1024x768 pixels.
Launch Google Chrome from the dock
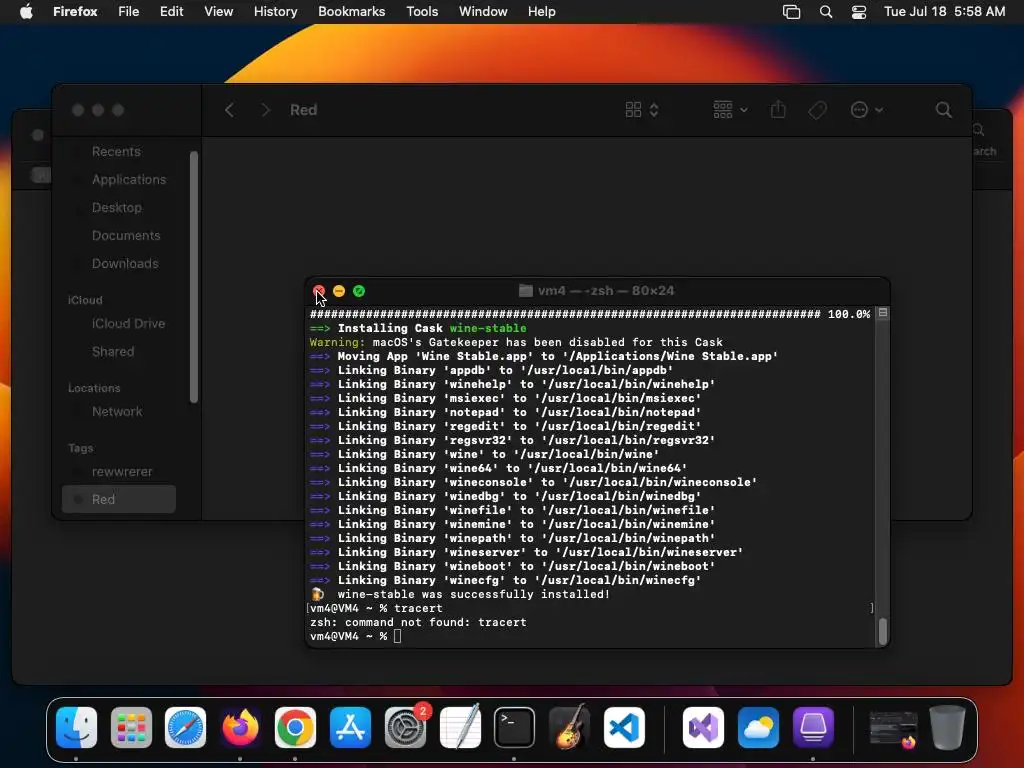click(295, 727)
